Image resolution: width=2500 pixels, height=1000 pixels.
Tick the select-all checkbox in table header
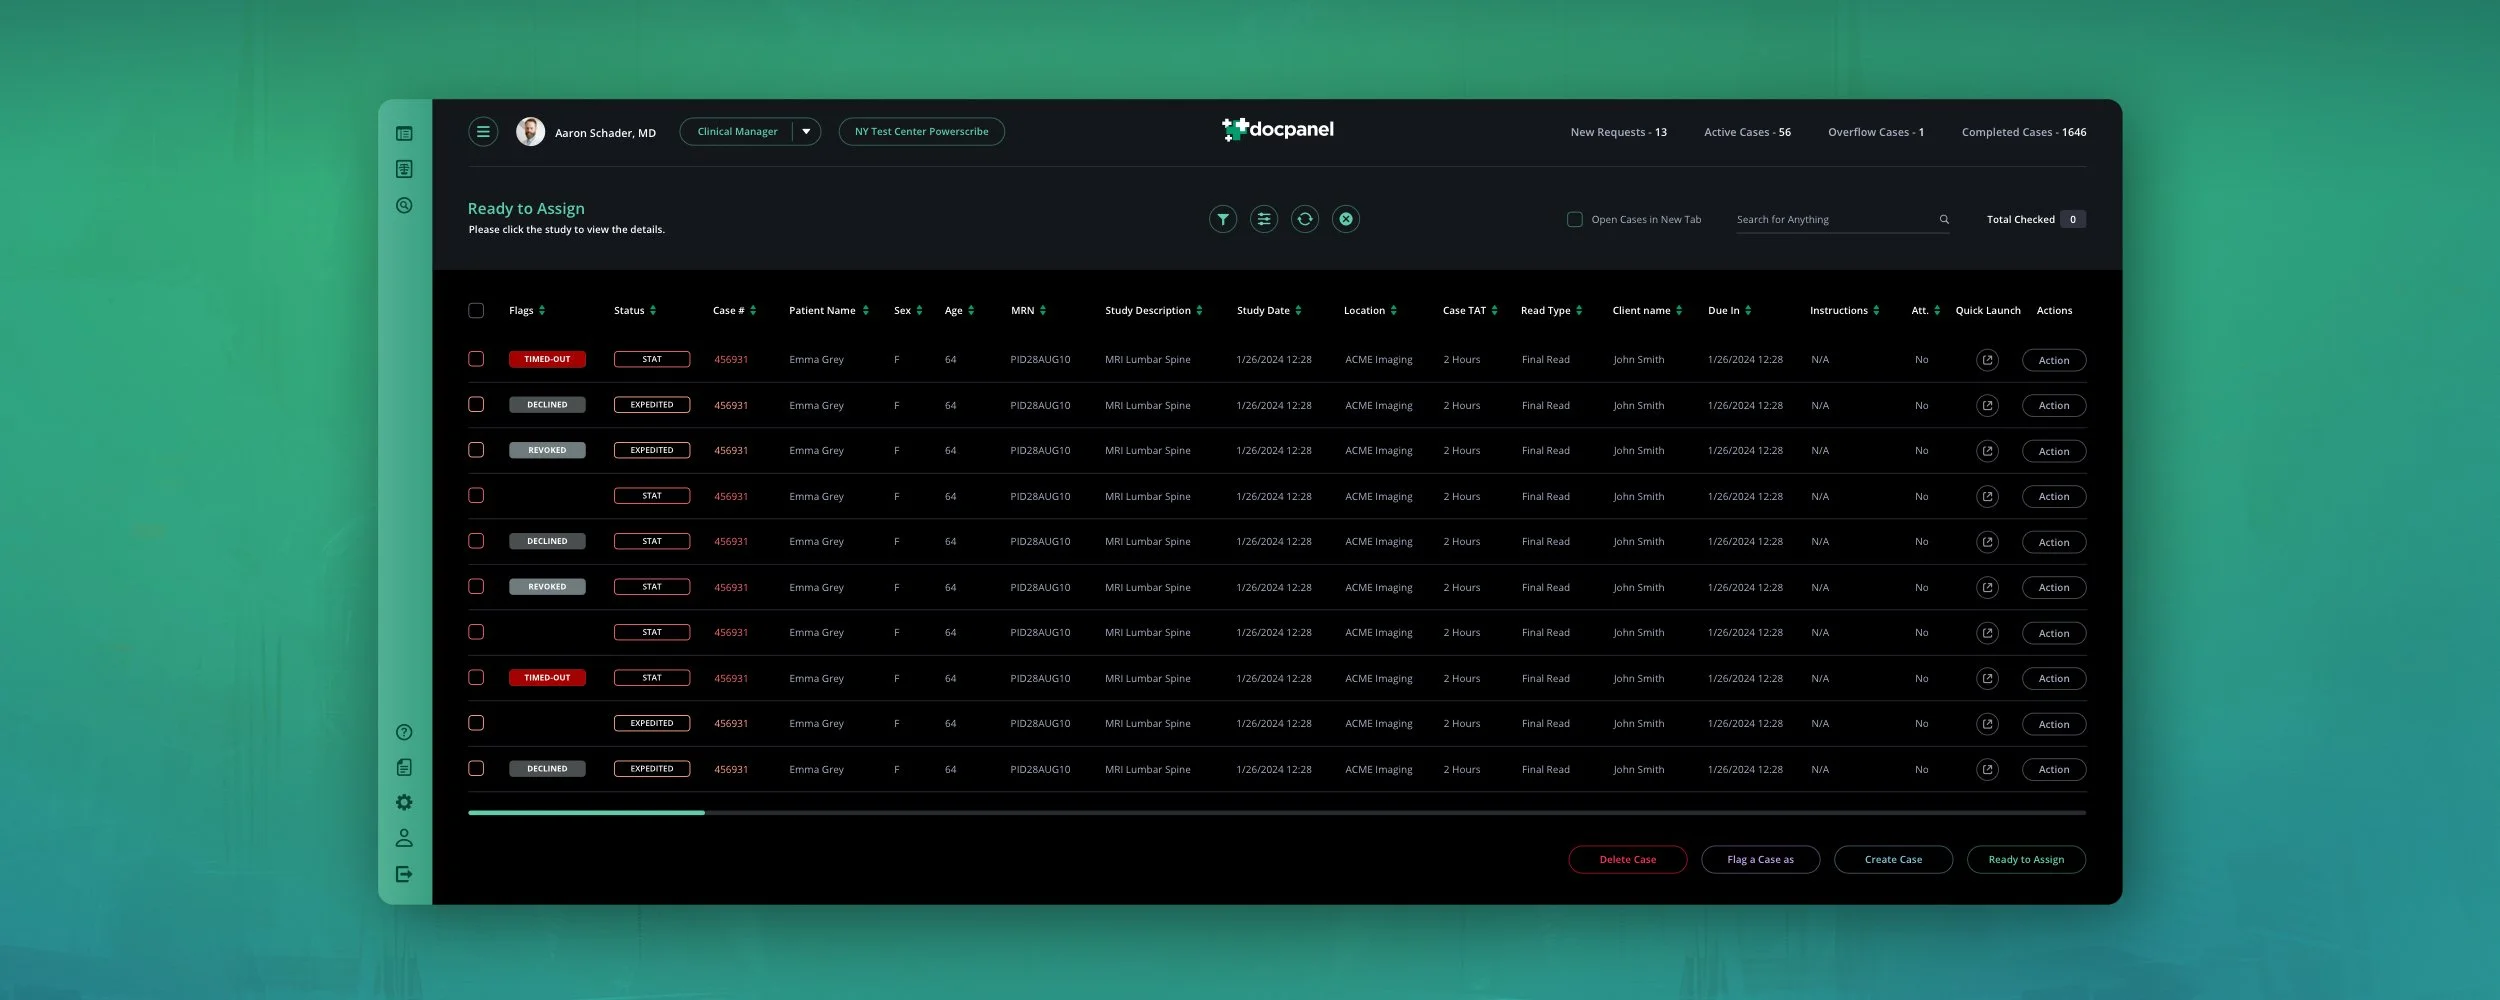476,311
